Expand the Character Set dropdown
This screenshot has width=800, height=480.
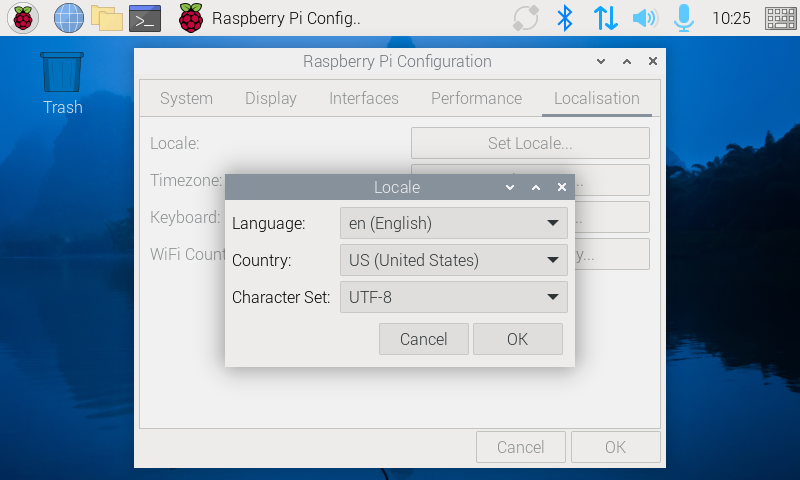point(453,297)
